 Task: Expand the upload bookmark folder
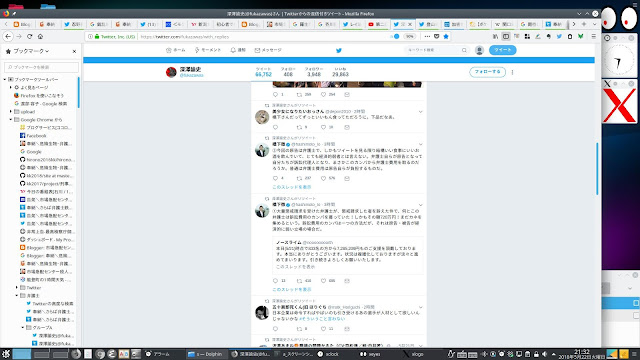click(x=11, y=111)
